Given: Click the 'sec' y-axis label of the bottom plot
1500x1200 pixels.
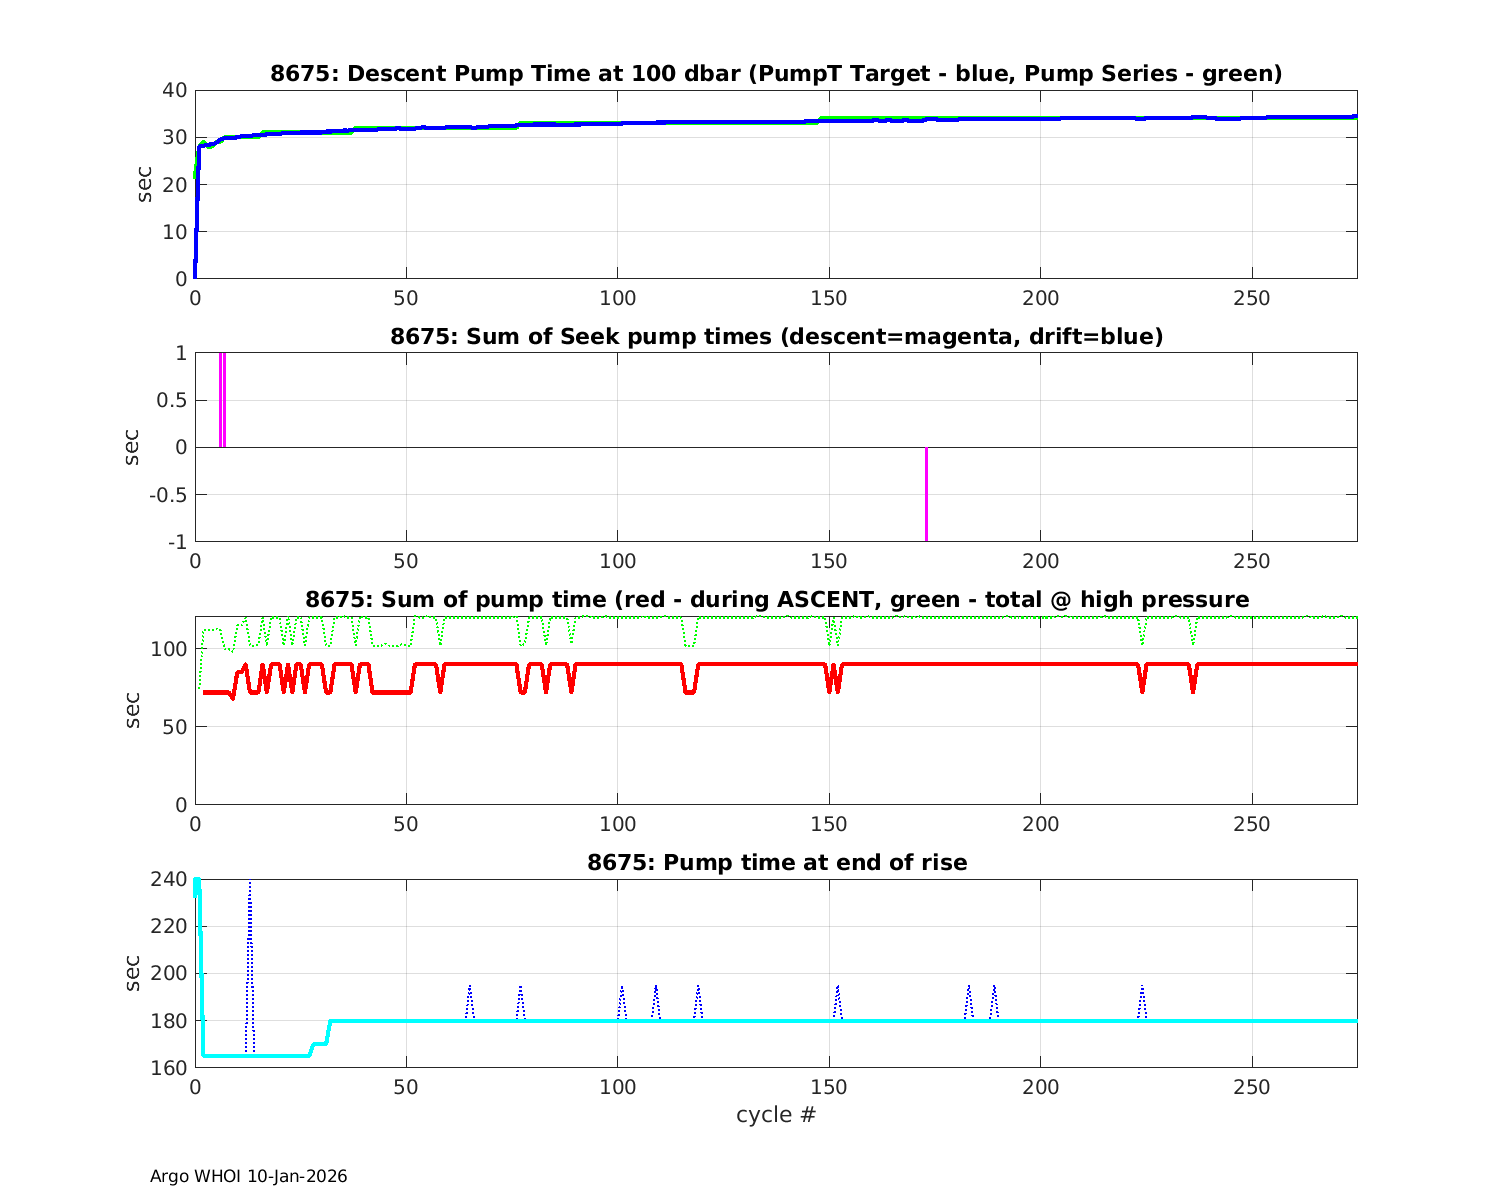Looking at the screenshot, I should point(133,973).
